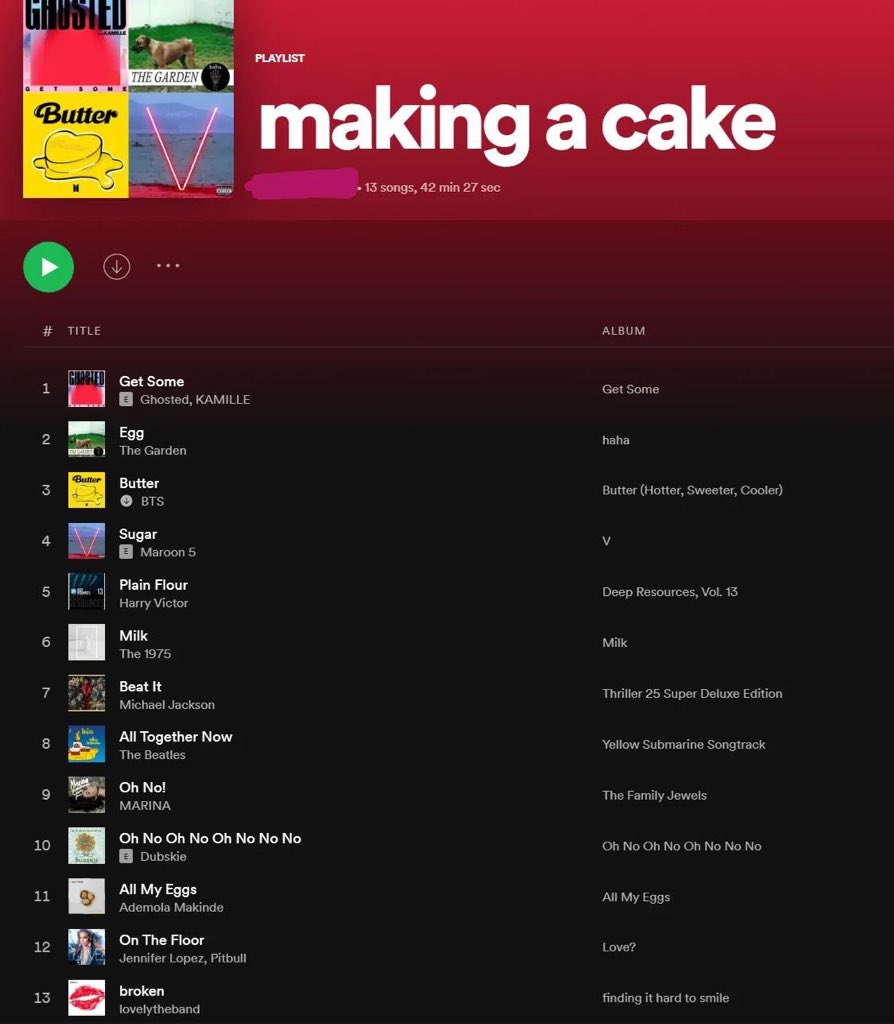Image resolution: width=894 pixels, height=1024 pixels.
Task: Click the downloaded arrow icon beside BTS
Action: tap(127, 501)
